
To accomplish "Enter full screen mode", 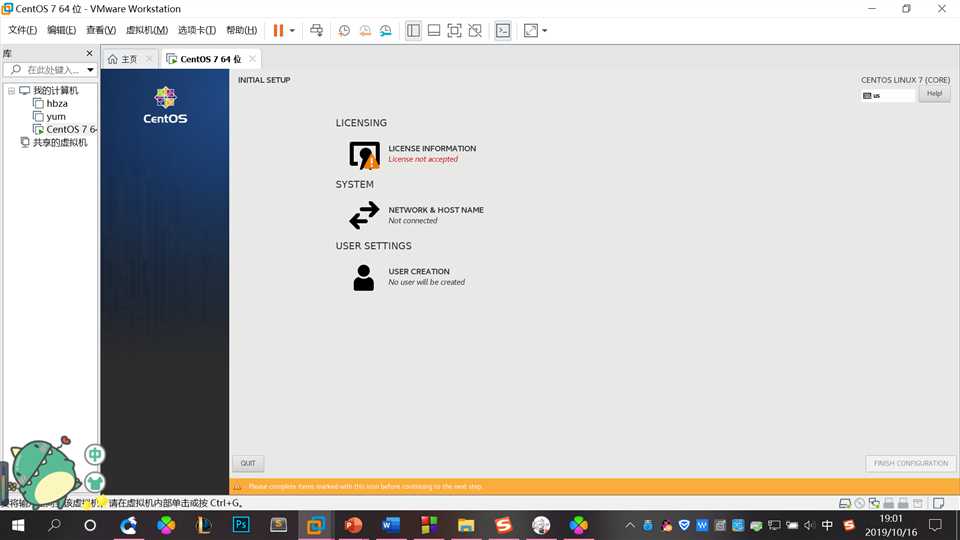I will 454,31.
